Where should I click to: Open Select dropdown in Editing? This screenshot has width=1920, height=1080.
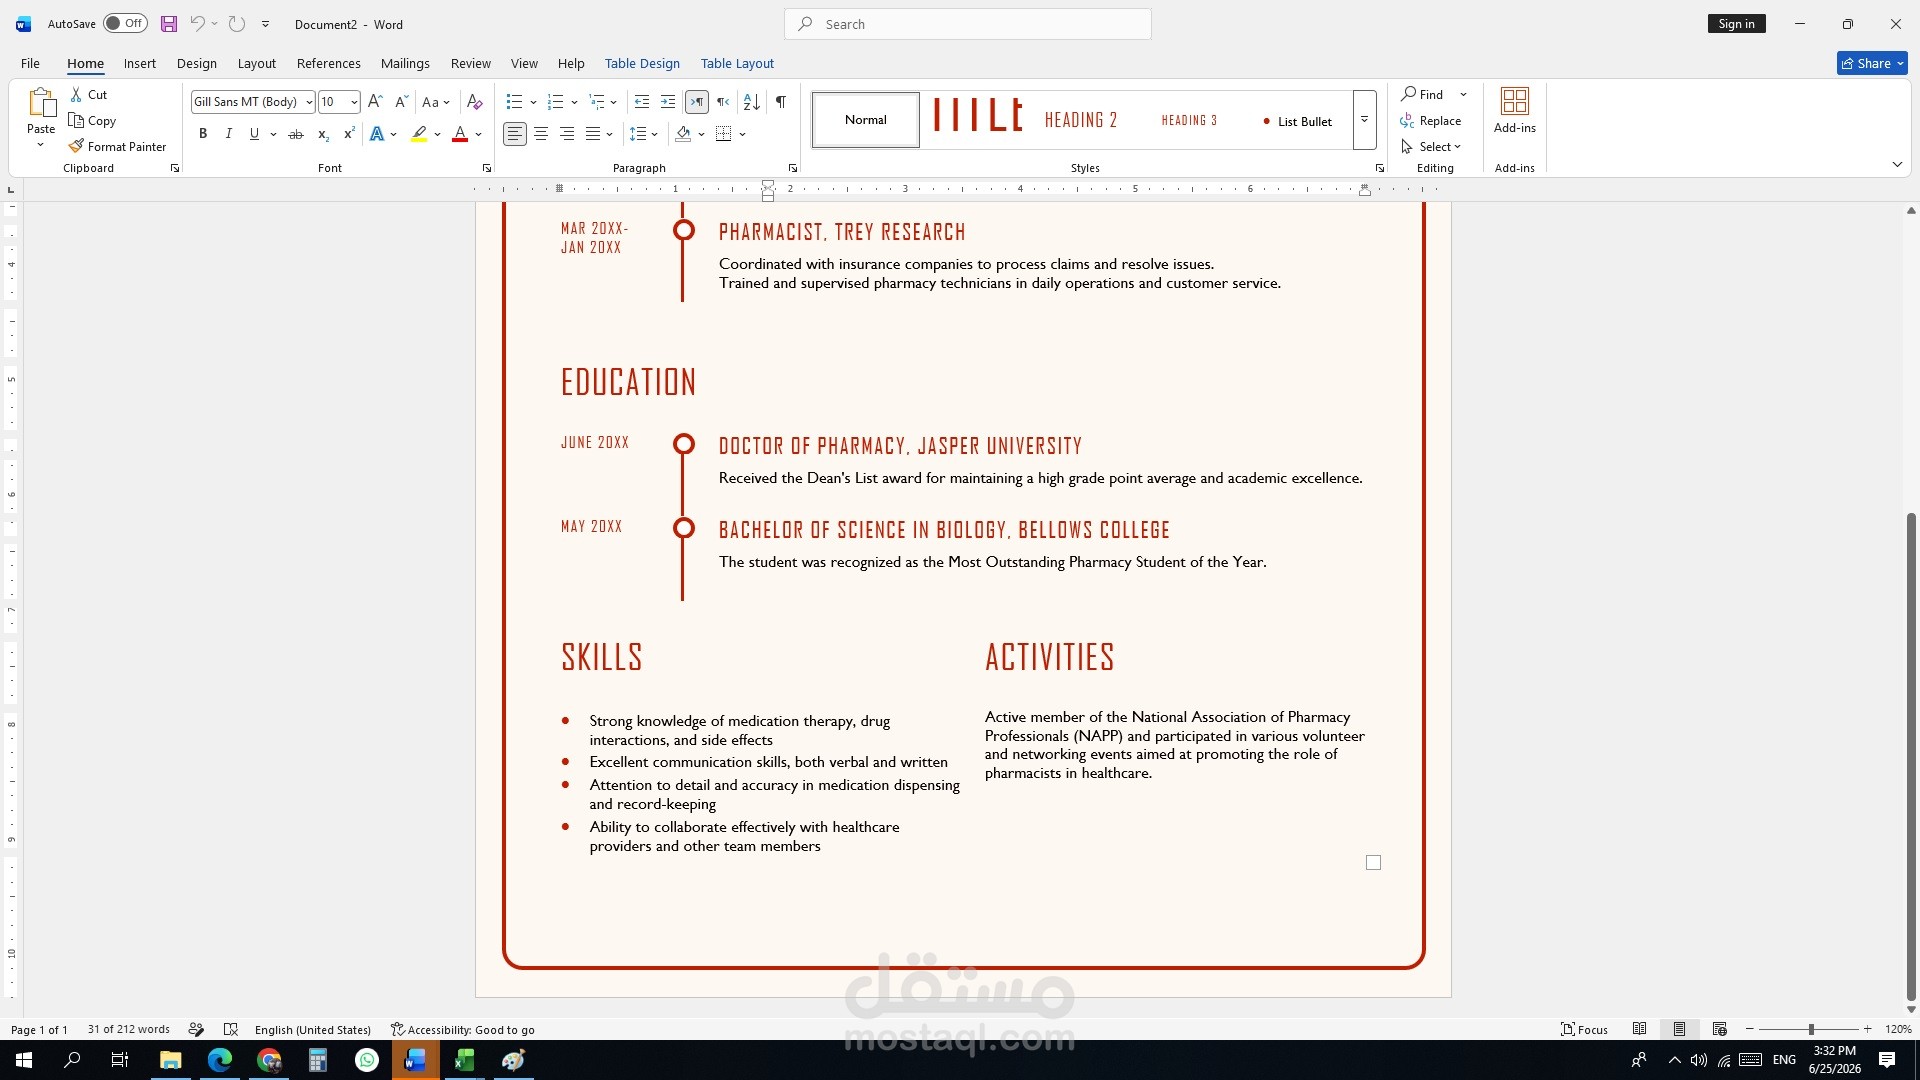click(1432, 146)
